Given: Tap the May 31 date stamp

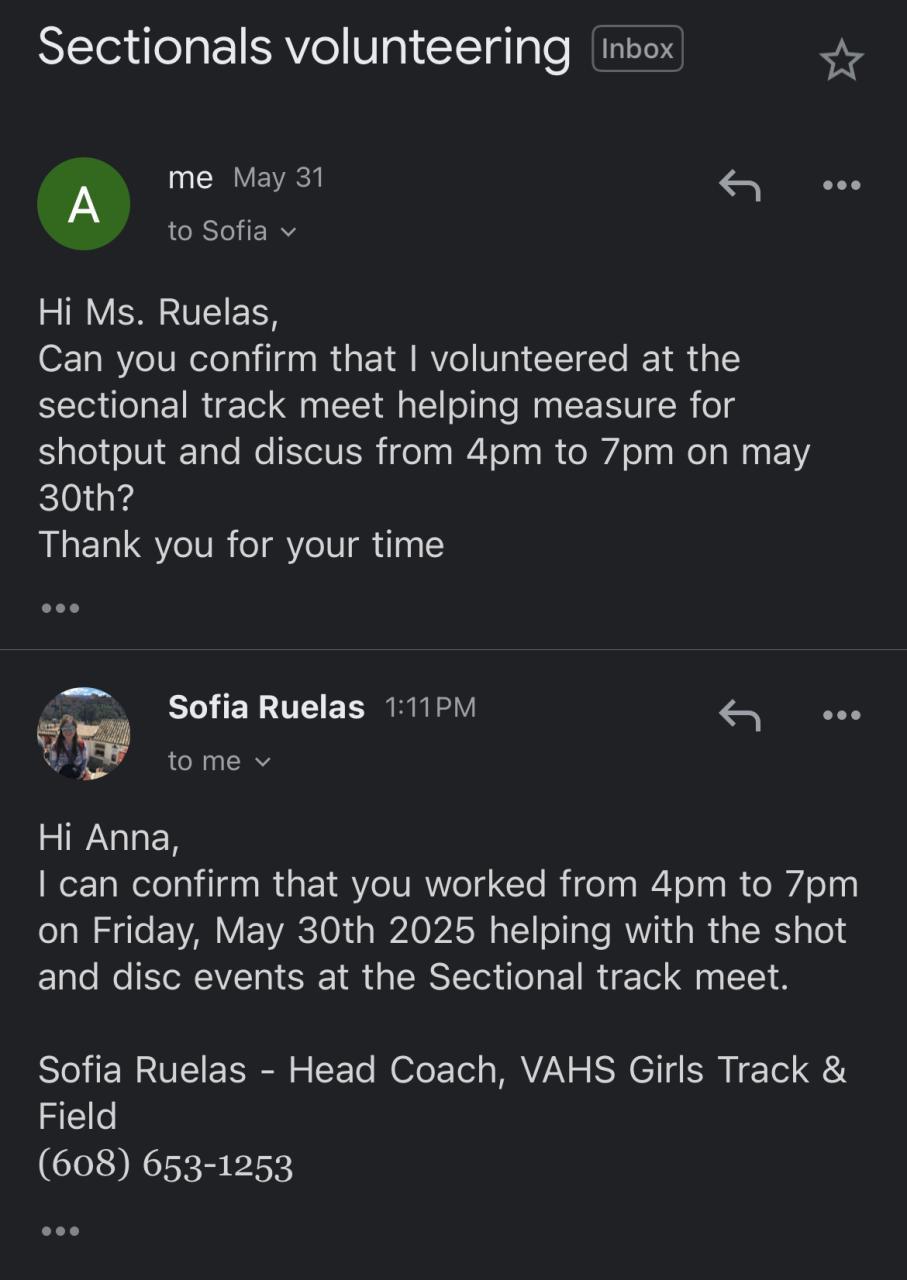Looking at the screenshot, I should (278, 178).
